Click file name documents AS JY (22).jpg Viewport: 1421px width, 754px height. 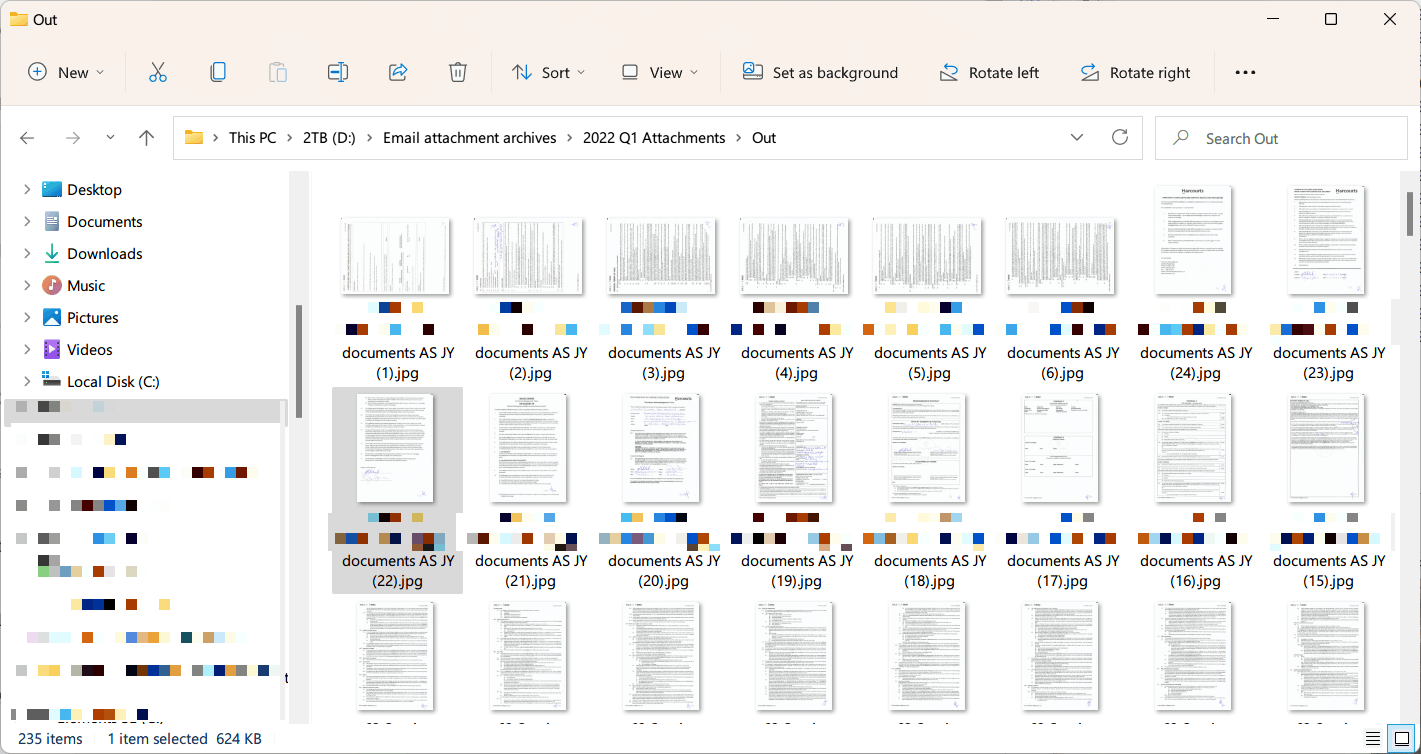click(398, 571)
